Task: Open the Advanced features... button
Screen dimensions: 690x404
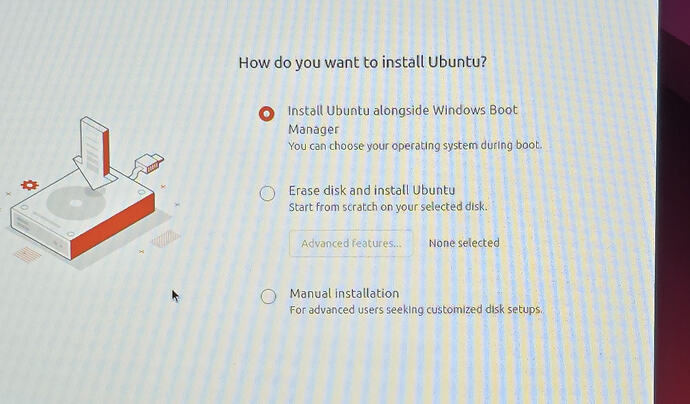Action: coord(351,243)
